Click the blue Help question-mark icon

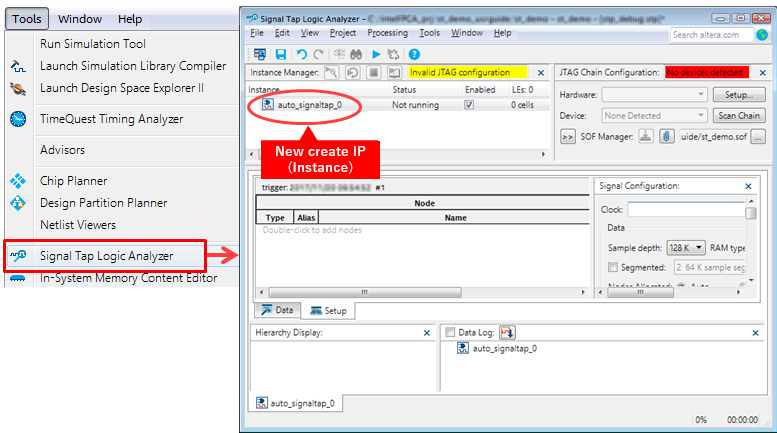coord(414,54)
